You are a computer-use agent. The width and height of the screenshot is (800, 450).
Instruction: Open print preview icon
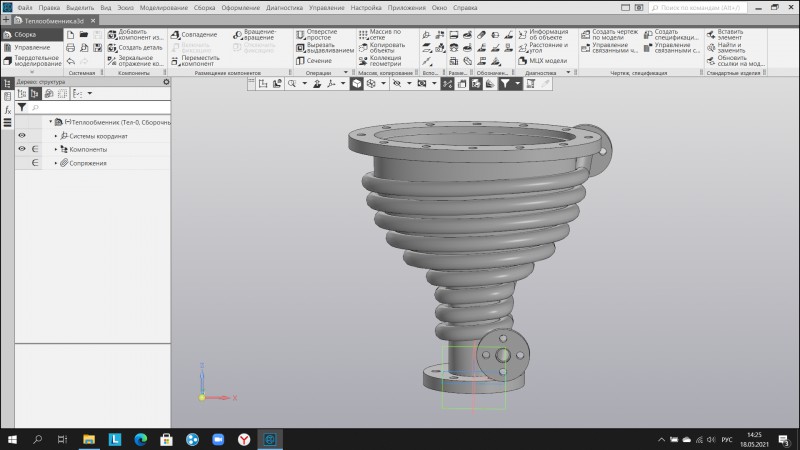[84, 48]
